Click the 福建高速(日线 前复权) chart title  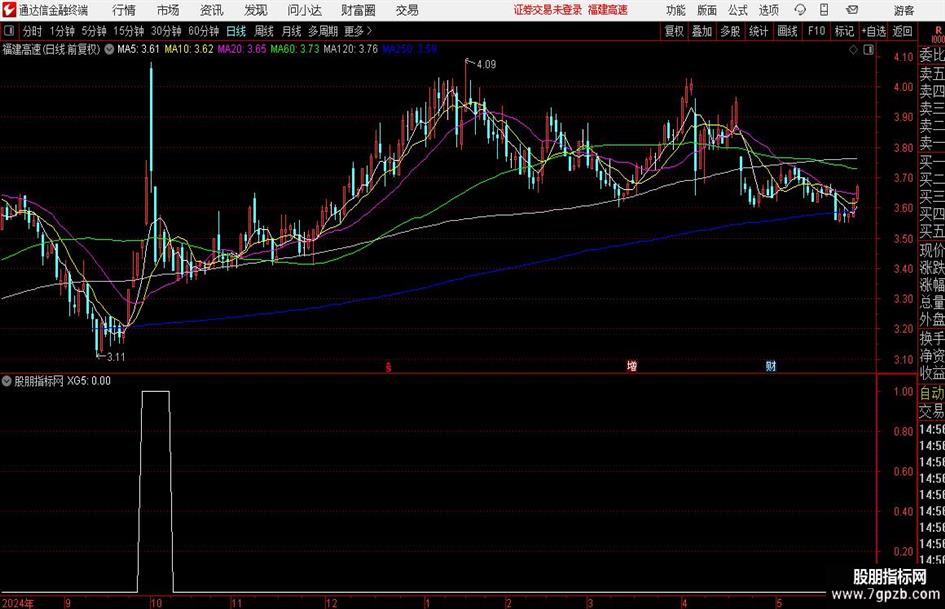(51, 49)
